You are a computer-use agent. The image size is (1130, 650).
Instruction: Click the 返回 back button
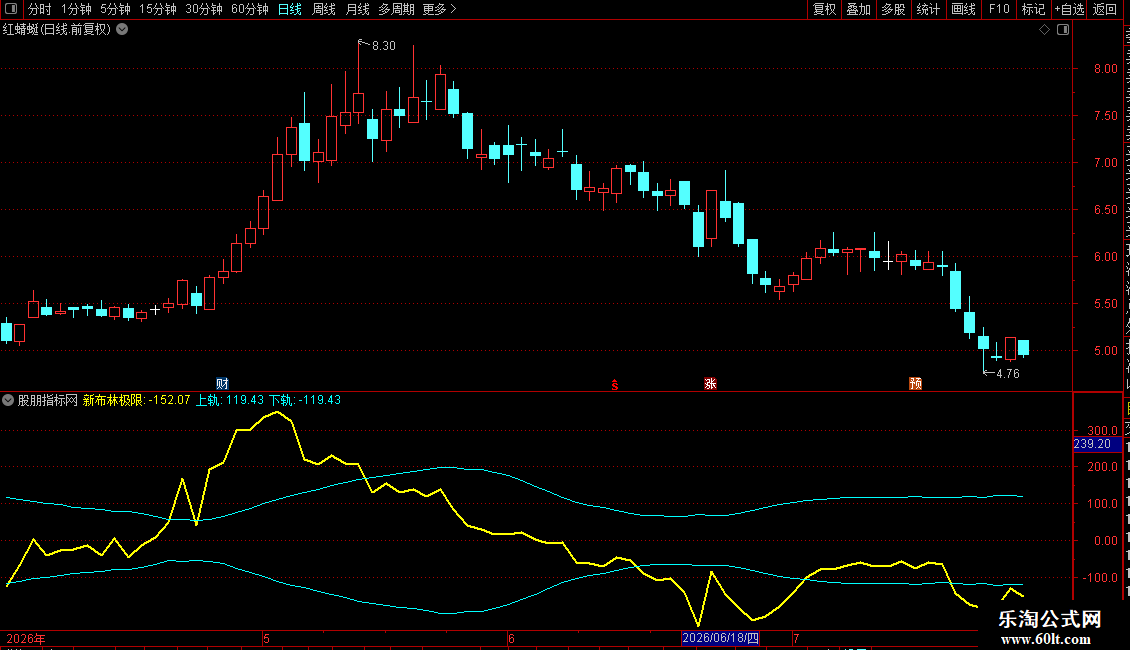point(1105,9)
